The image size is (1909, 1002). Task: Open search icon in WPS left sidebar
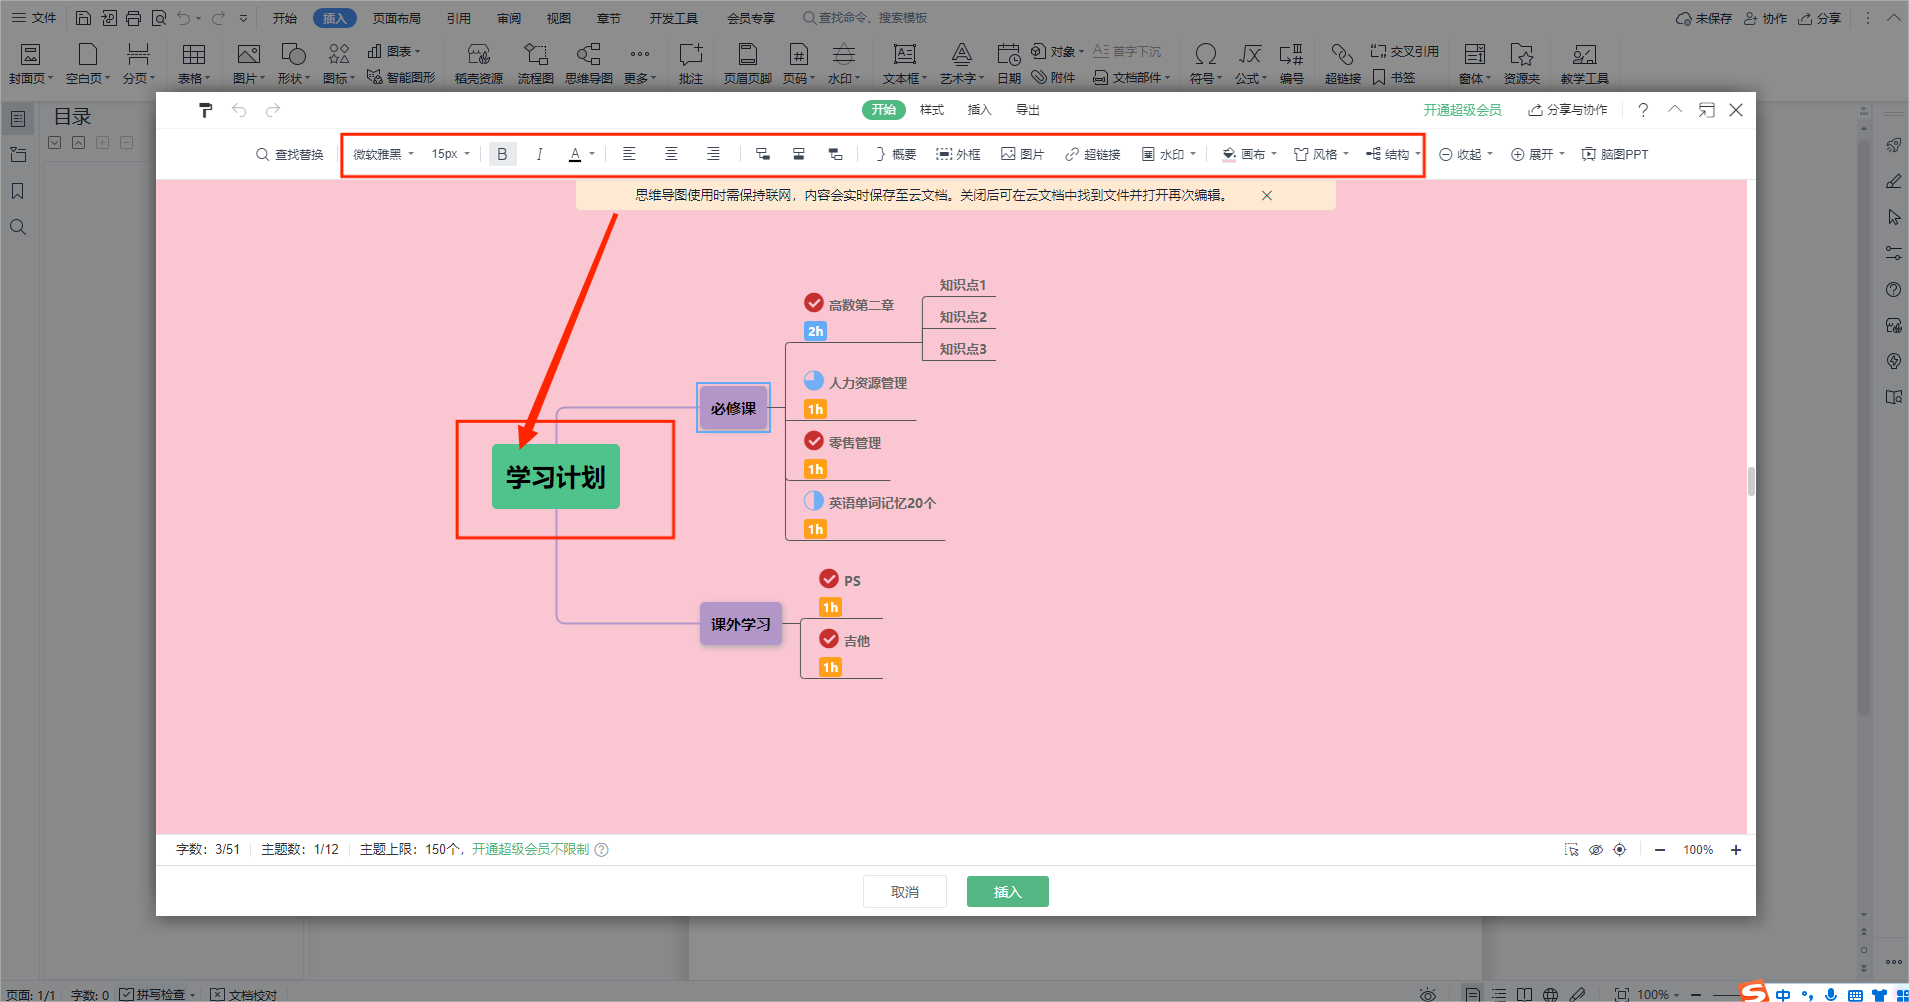coord(18,227)
